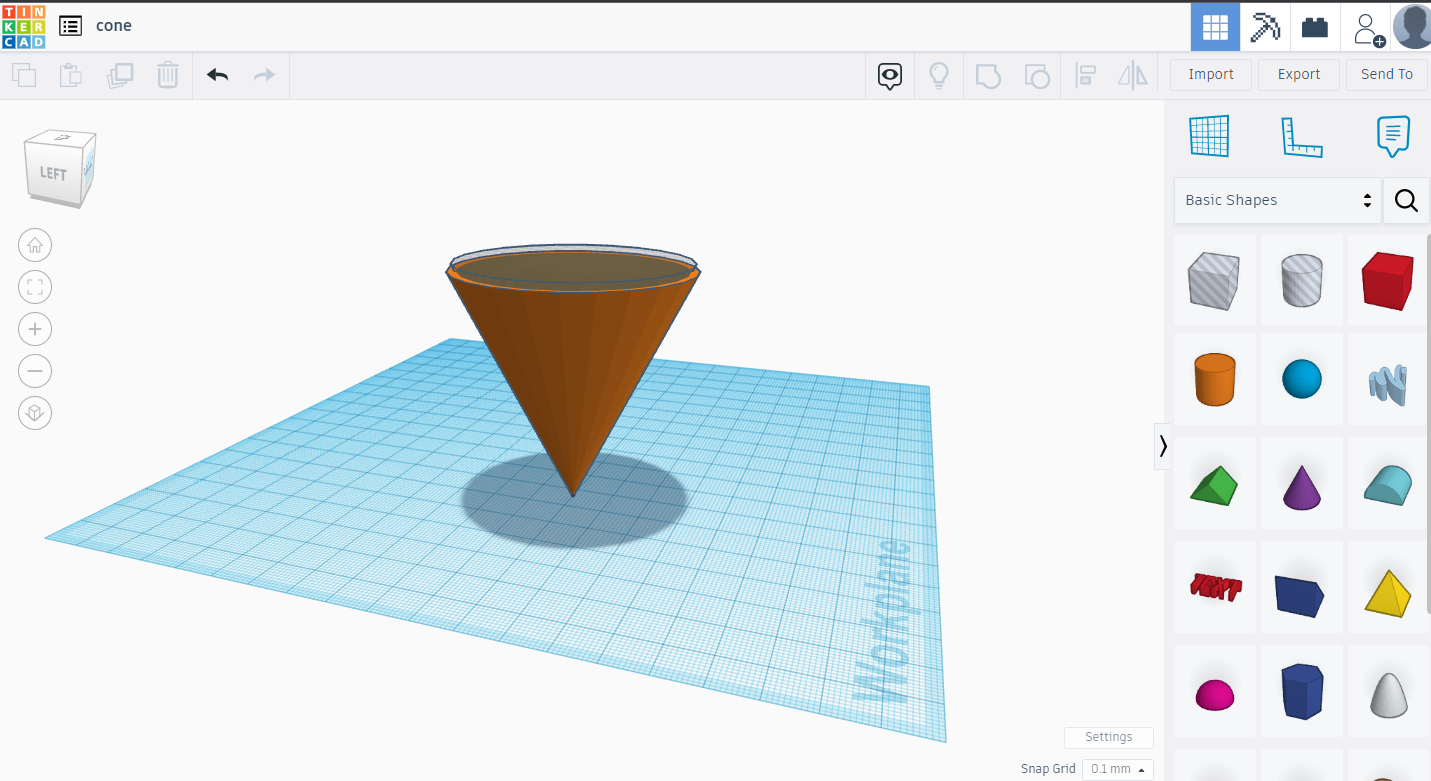Open the Notes tool
1431x781 pixels.
tap(1392, 135)
